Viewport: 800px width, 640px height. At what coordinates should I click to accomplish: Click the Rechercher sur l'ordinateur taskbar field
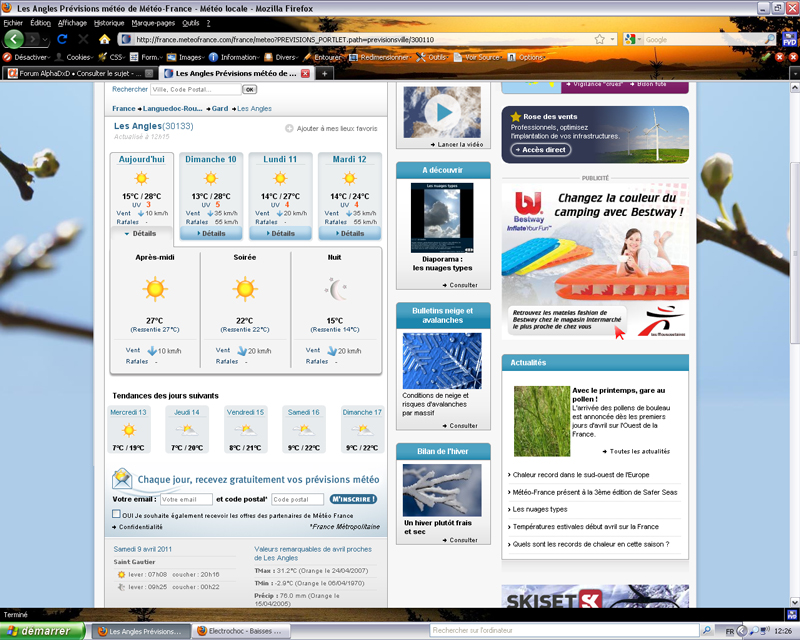(564, 630)
